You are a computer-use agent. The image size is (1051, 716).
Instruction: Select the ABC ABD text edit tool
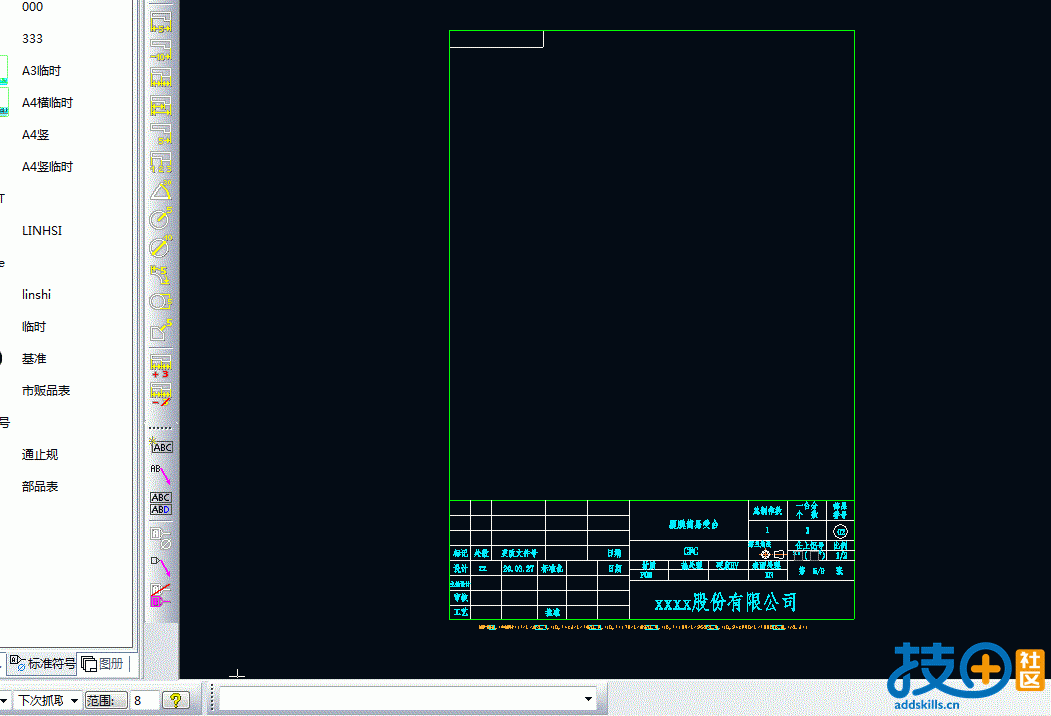point(160,503)
